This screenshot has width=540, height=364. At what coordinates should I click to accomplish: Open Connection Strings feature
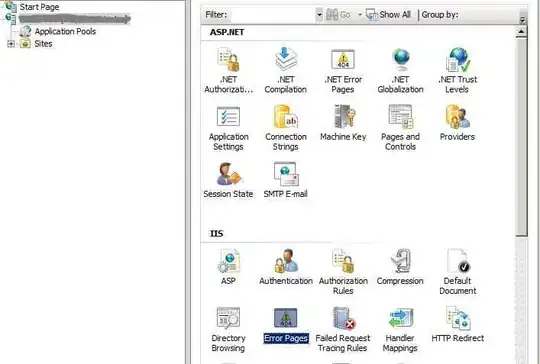[x=285, y=128]
